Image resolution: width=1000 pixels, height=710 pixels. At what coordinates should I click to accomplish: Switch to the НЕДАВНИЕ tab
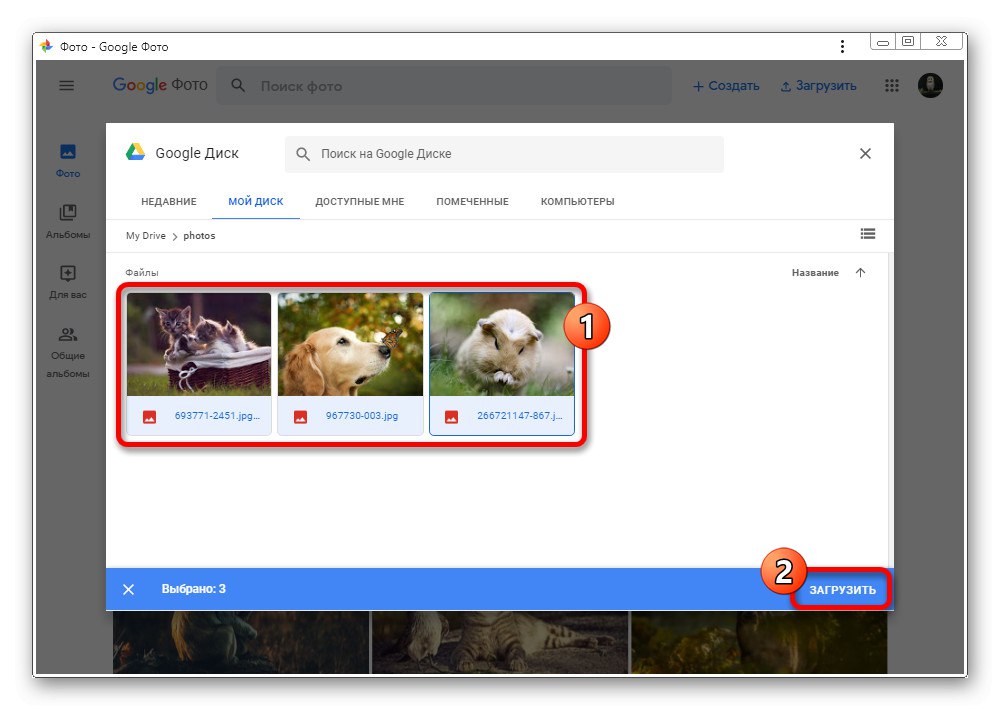(x=168, y=201)
